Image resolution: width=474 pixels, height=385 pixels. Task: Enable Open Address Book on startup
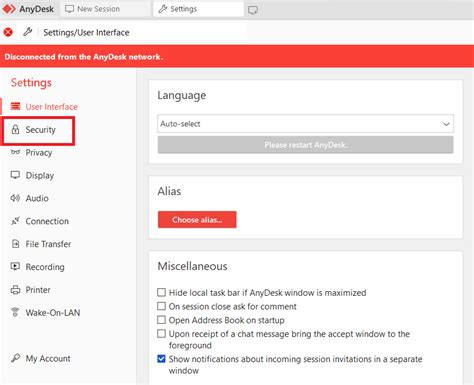[x=161, y=320]
